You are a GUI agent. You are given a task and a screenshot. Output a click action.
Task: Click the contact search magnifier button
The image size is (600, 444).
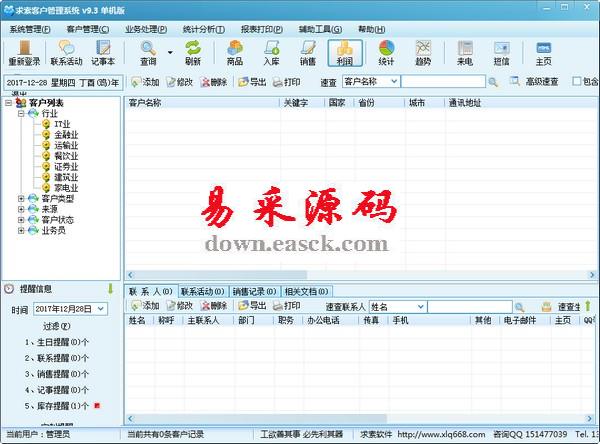point(519,307)
